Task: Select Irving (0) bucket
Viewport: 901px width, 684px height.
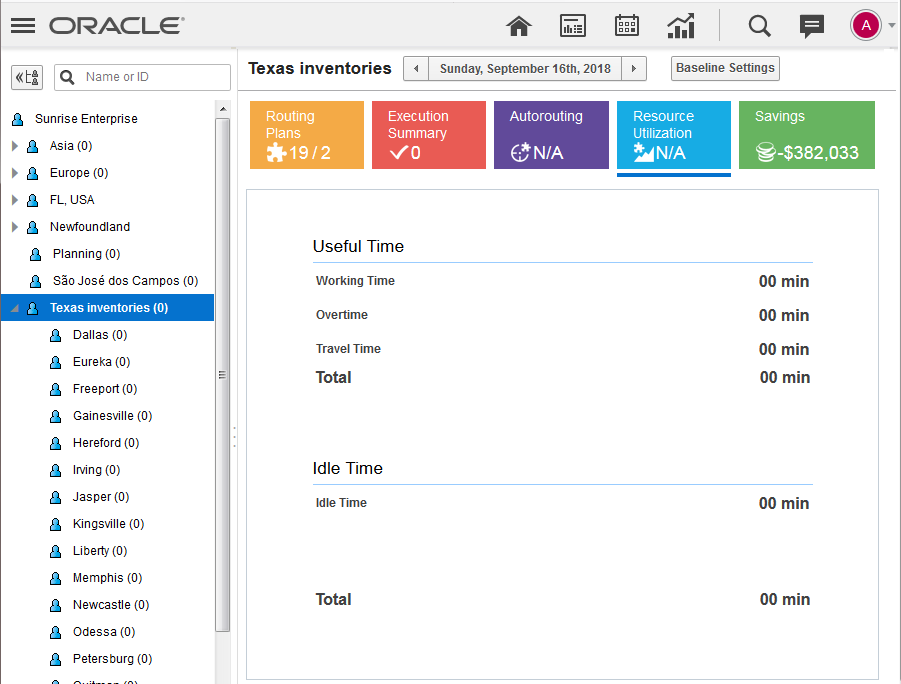Action: [x=96, y=470]
